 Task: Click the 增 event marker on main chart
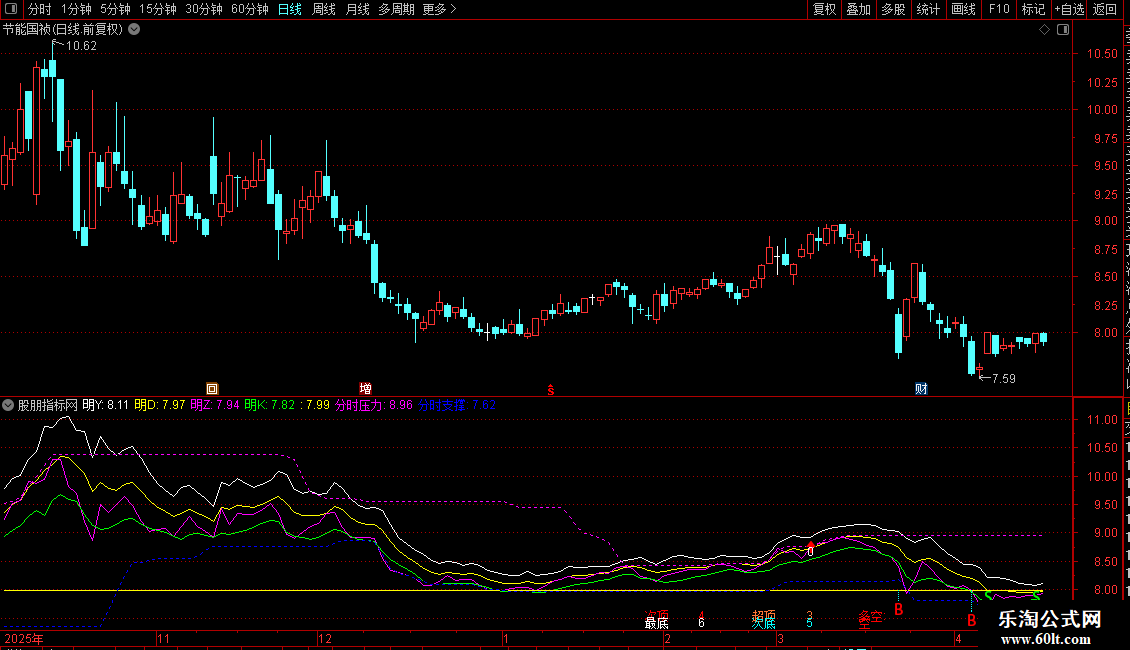pyautogui.click(x=365, y=388)
